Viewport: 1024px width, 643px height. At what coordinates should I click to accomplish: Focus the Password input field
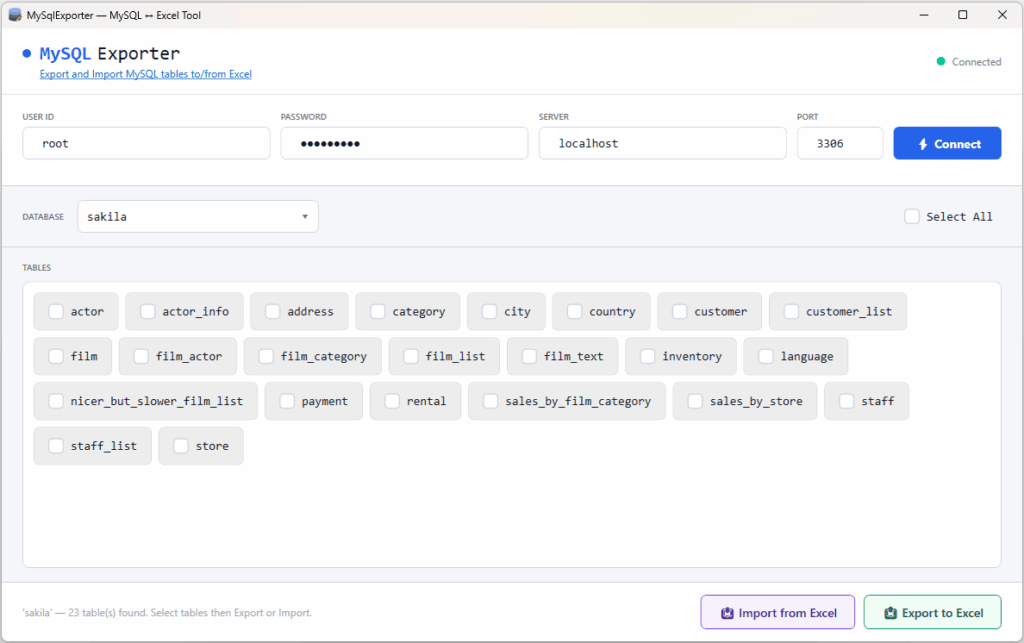coord(404,144)
